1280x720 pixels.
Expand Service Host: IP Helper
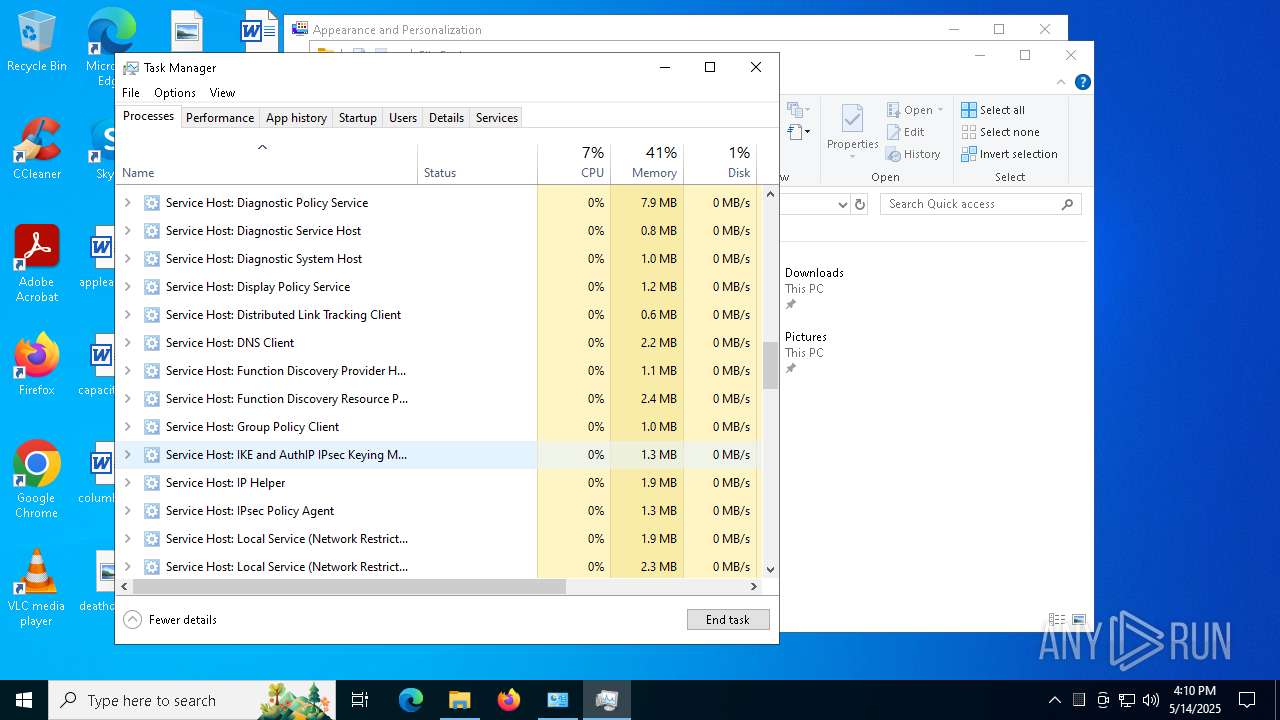point(127,483)
